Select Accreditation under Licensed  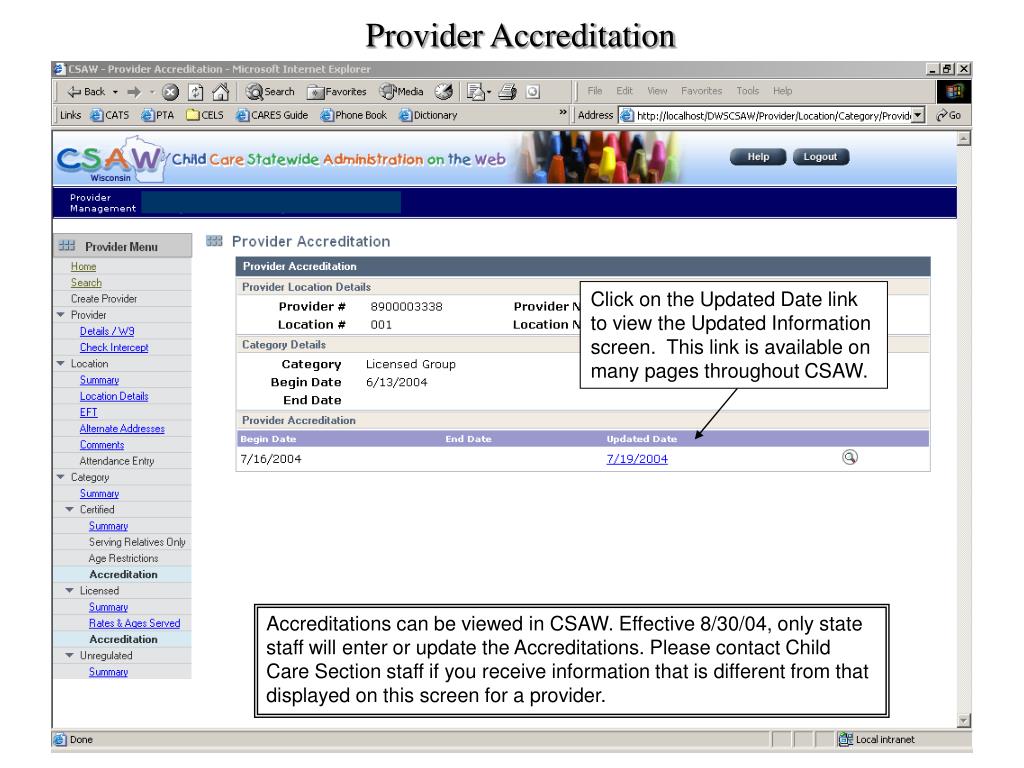123,639
